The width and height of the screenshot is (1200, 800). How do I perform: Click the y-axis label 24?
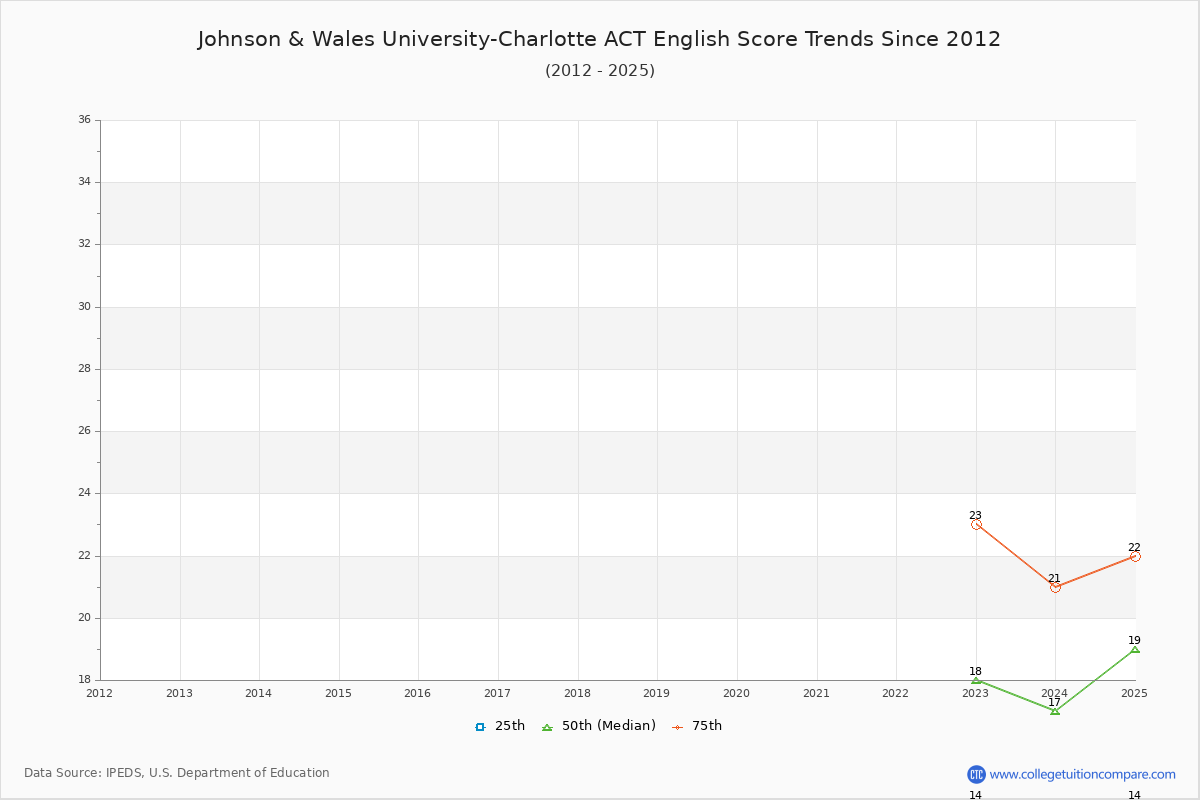point(84,493)
